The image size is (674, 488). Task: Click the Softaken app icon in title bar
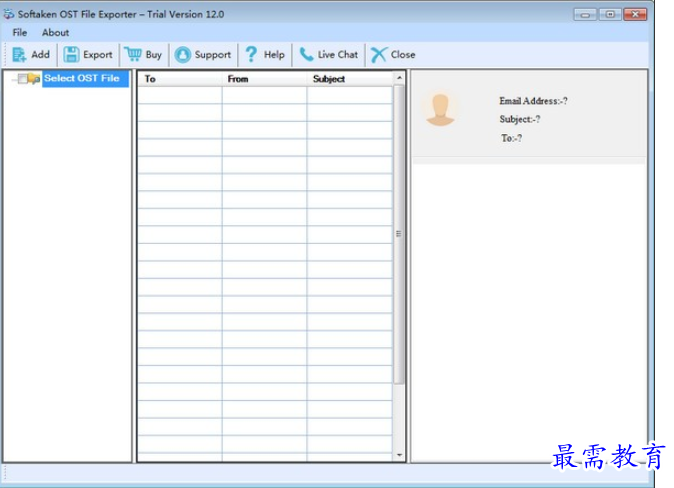[9, 14]
